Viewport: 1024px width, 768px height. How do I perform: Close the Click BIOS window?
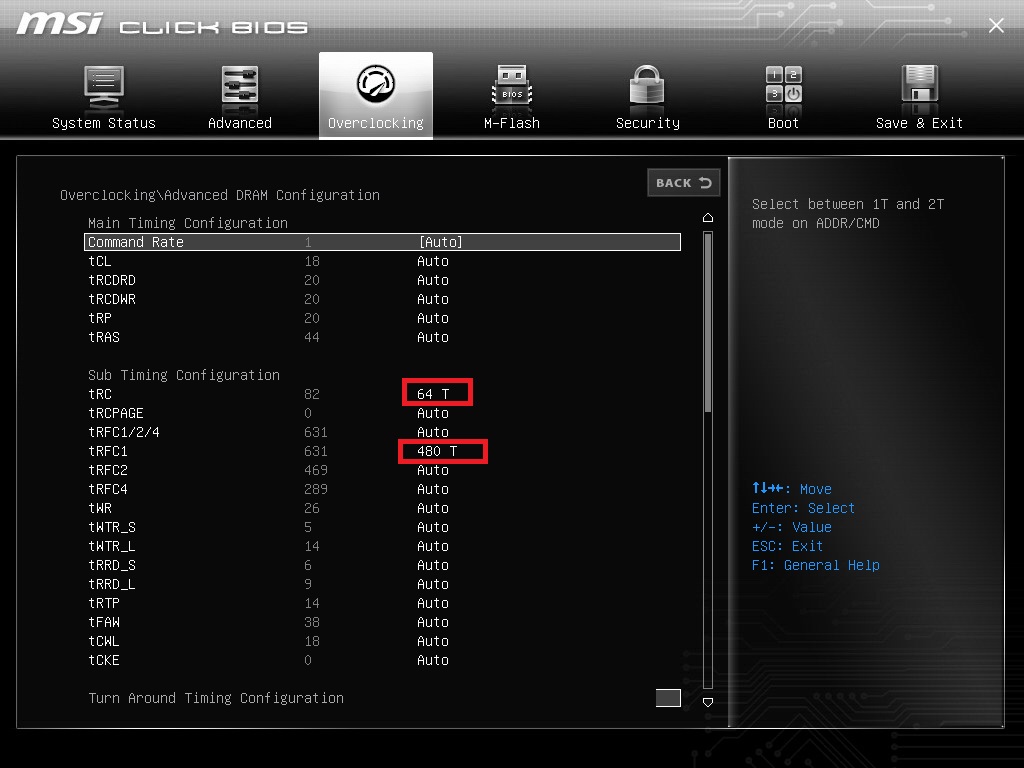pos(996,25)
